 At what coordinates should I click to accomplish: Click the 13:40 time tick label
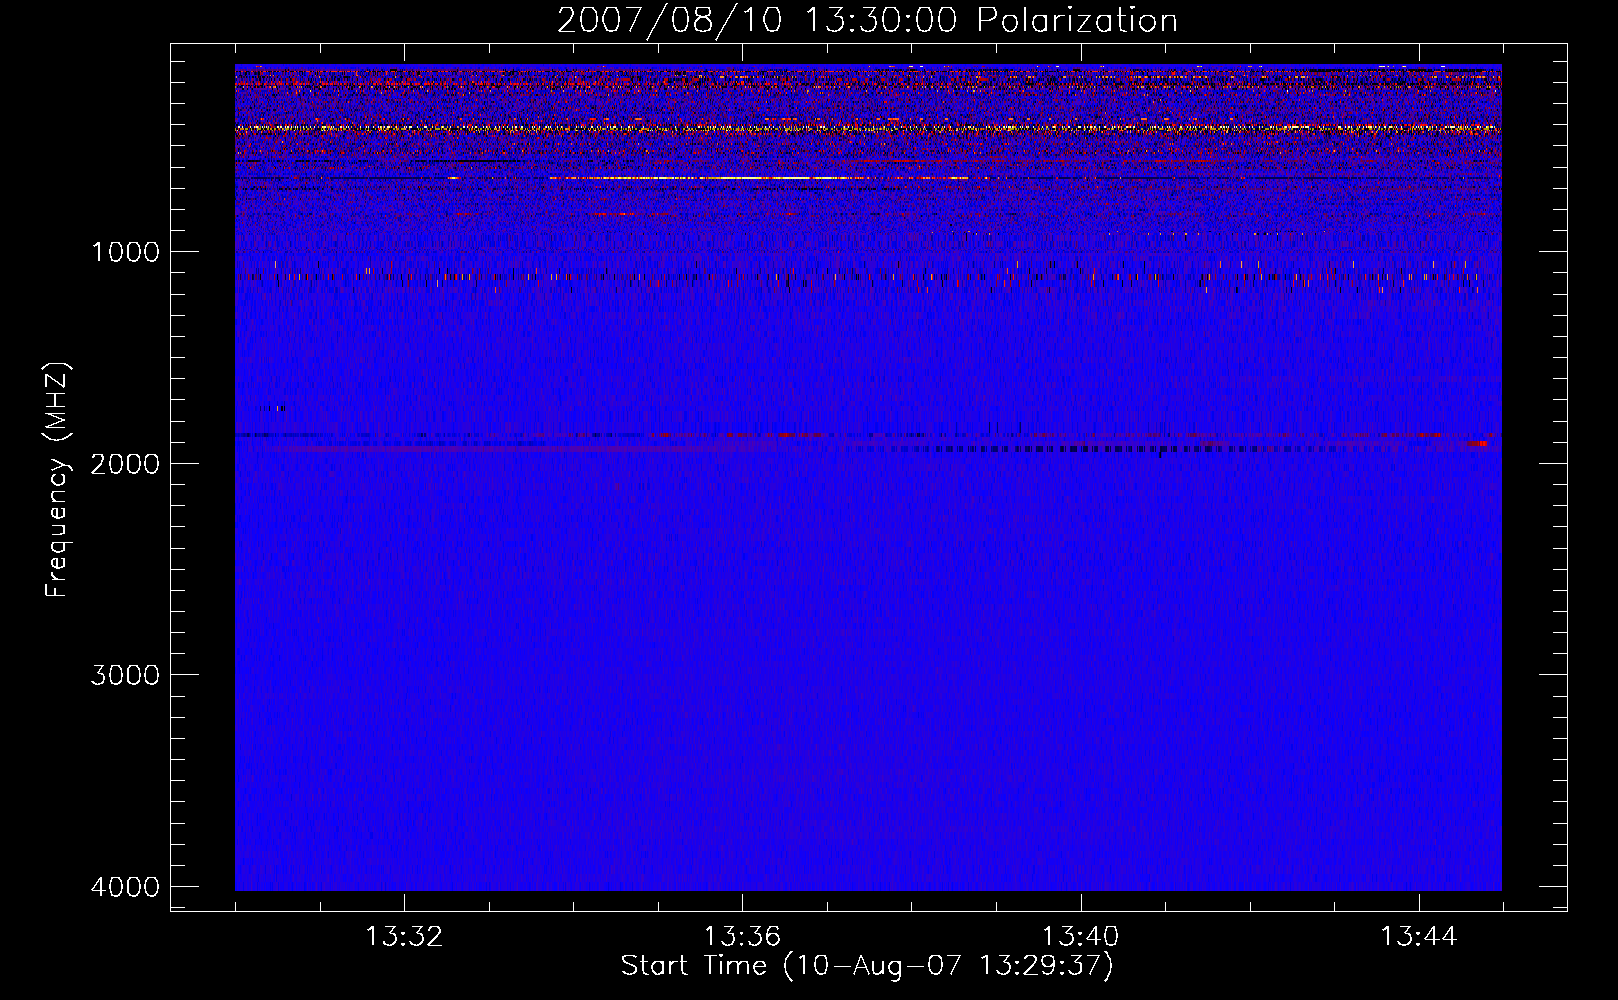[1080, 937]
